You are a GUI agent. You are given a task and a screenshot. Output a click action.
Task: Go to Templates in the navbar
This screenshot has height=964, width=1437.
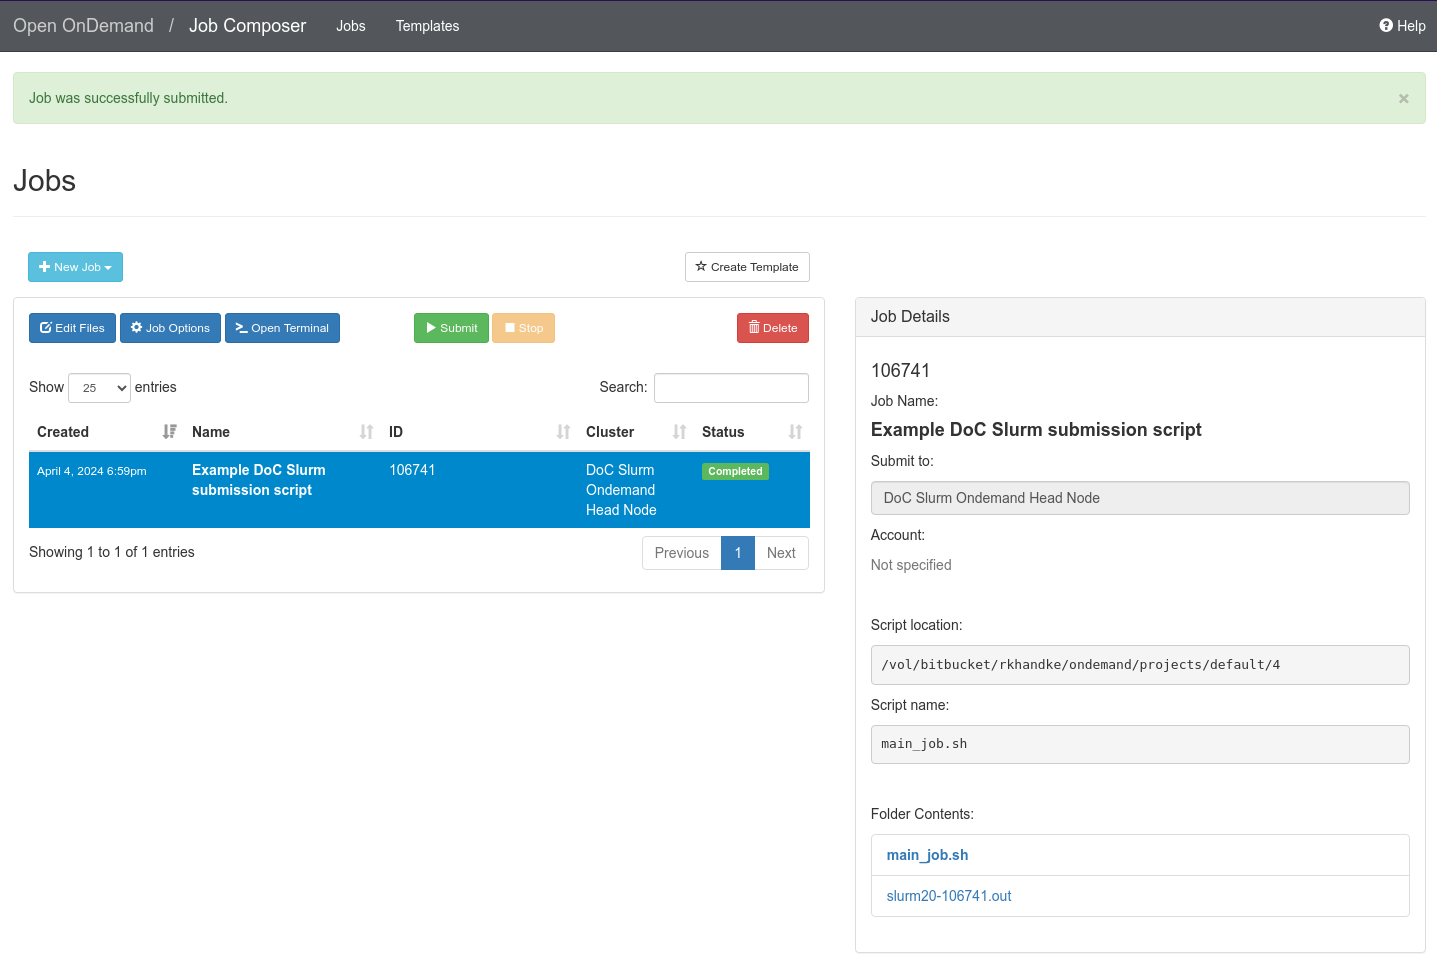[x=427, y=26]
